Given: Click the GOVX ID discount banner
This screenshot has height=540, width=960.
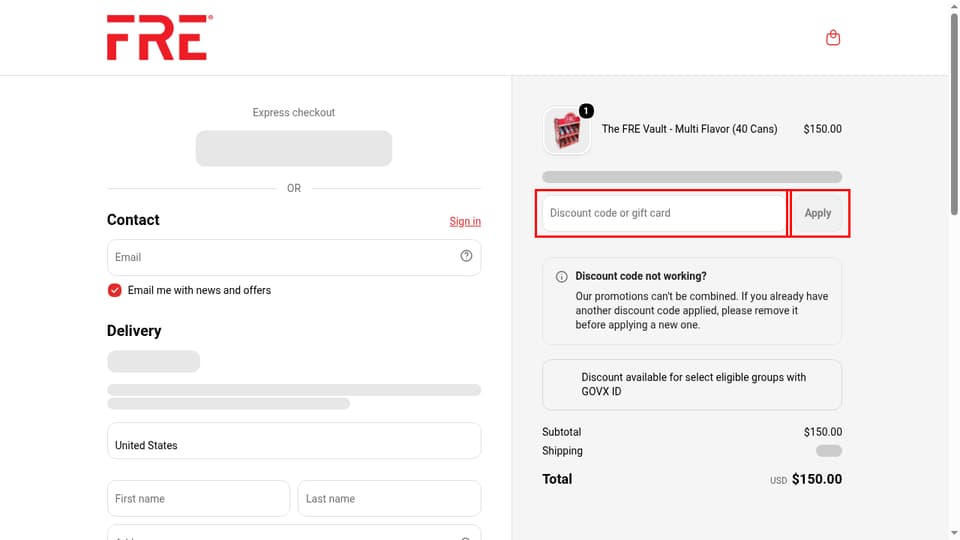Looking at the screenshot, I should coord(692,384).
